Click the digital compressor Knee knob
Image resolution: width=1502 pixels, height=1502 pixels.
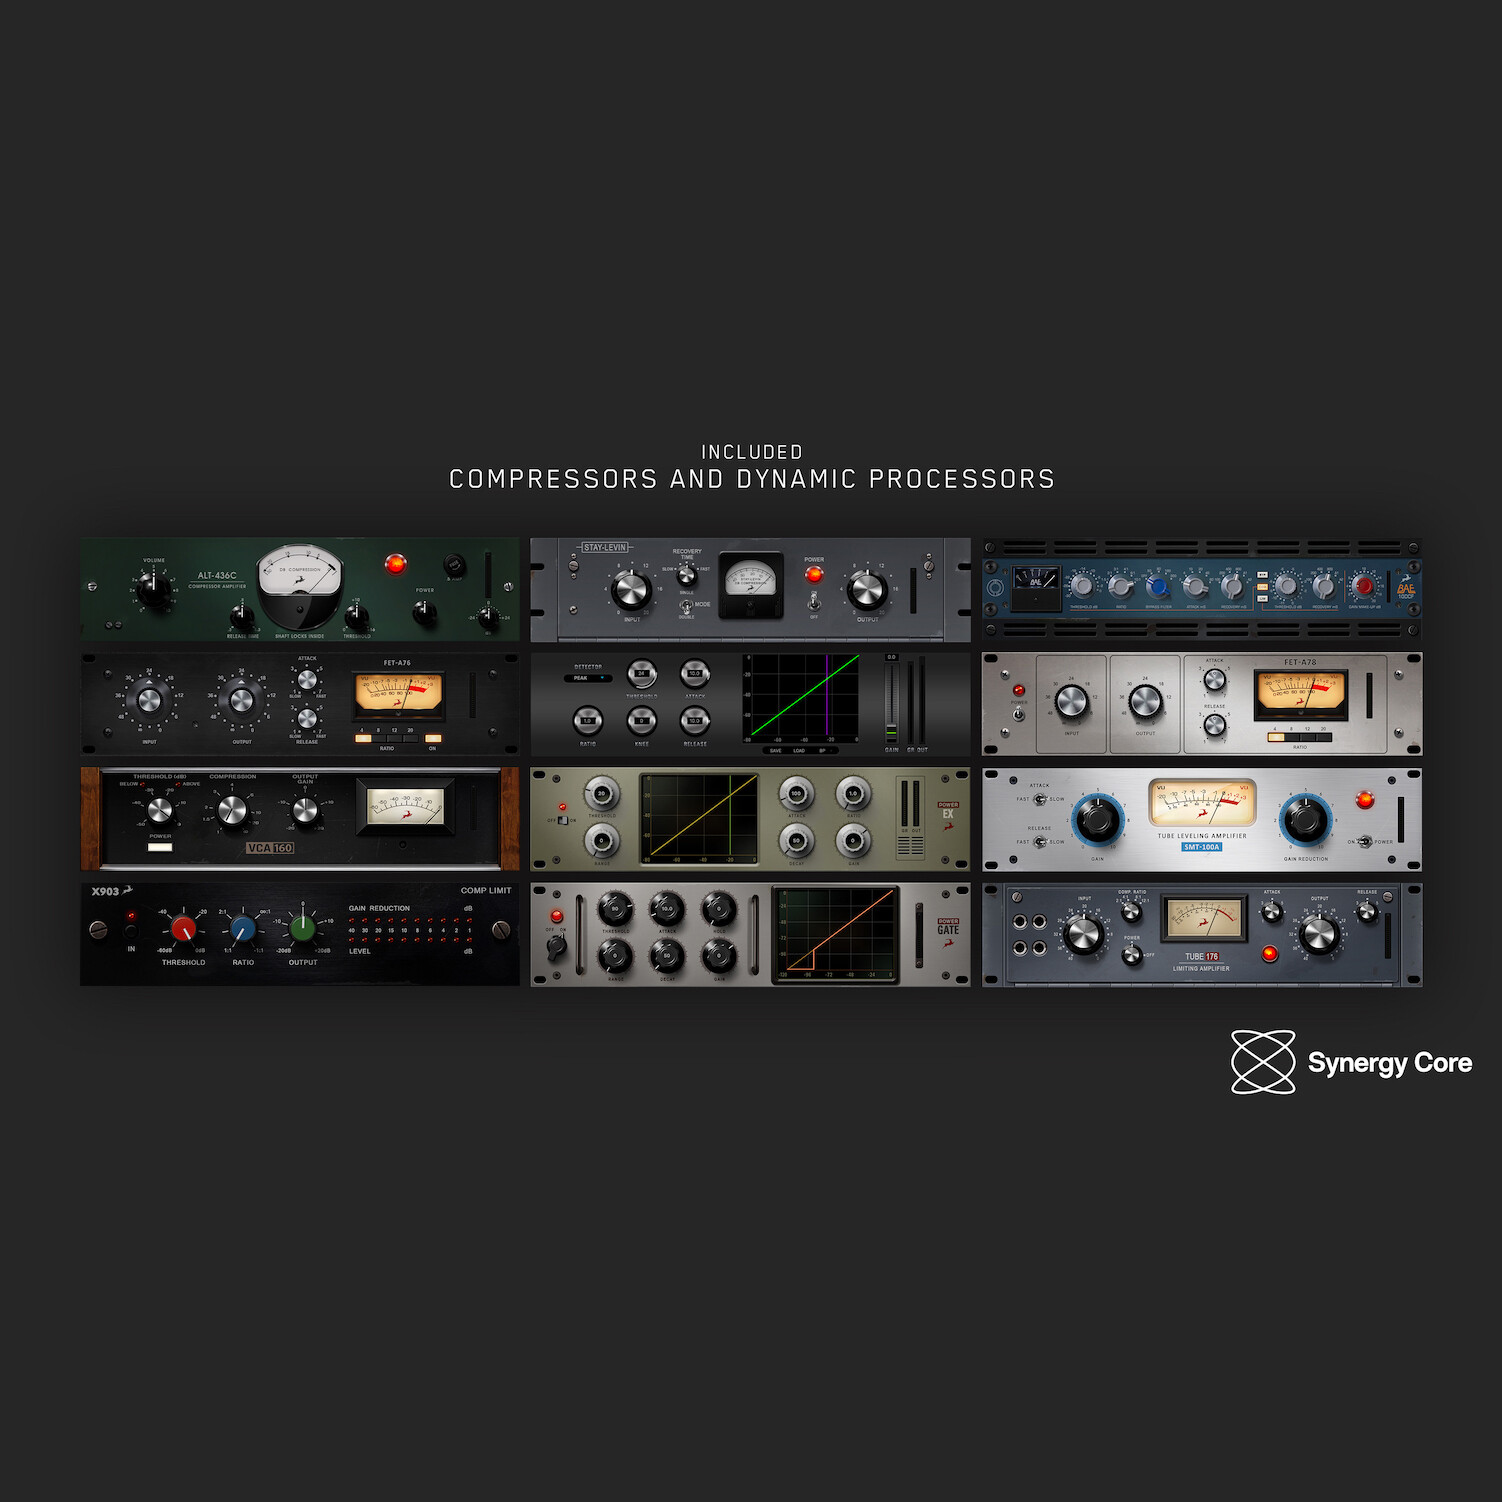coord(642,720)
